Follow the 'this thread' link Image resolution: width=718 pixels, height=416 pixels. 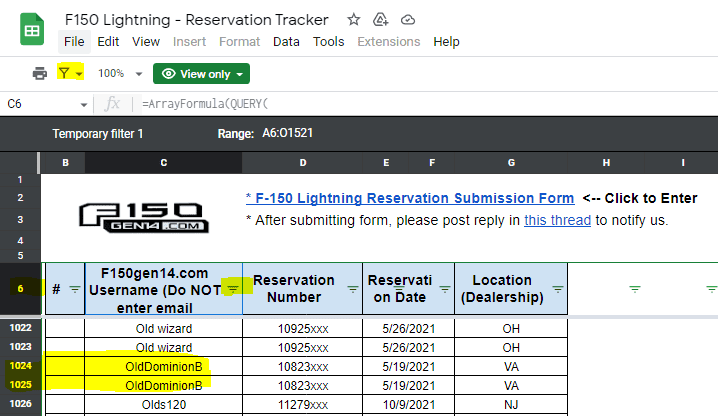point(557,220)
